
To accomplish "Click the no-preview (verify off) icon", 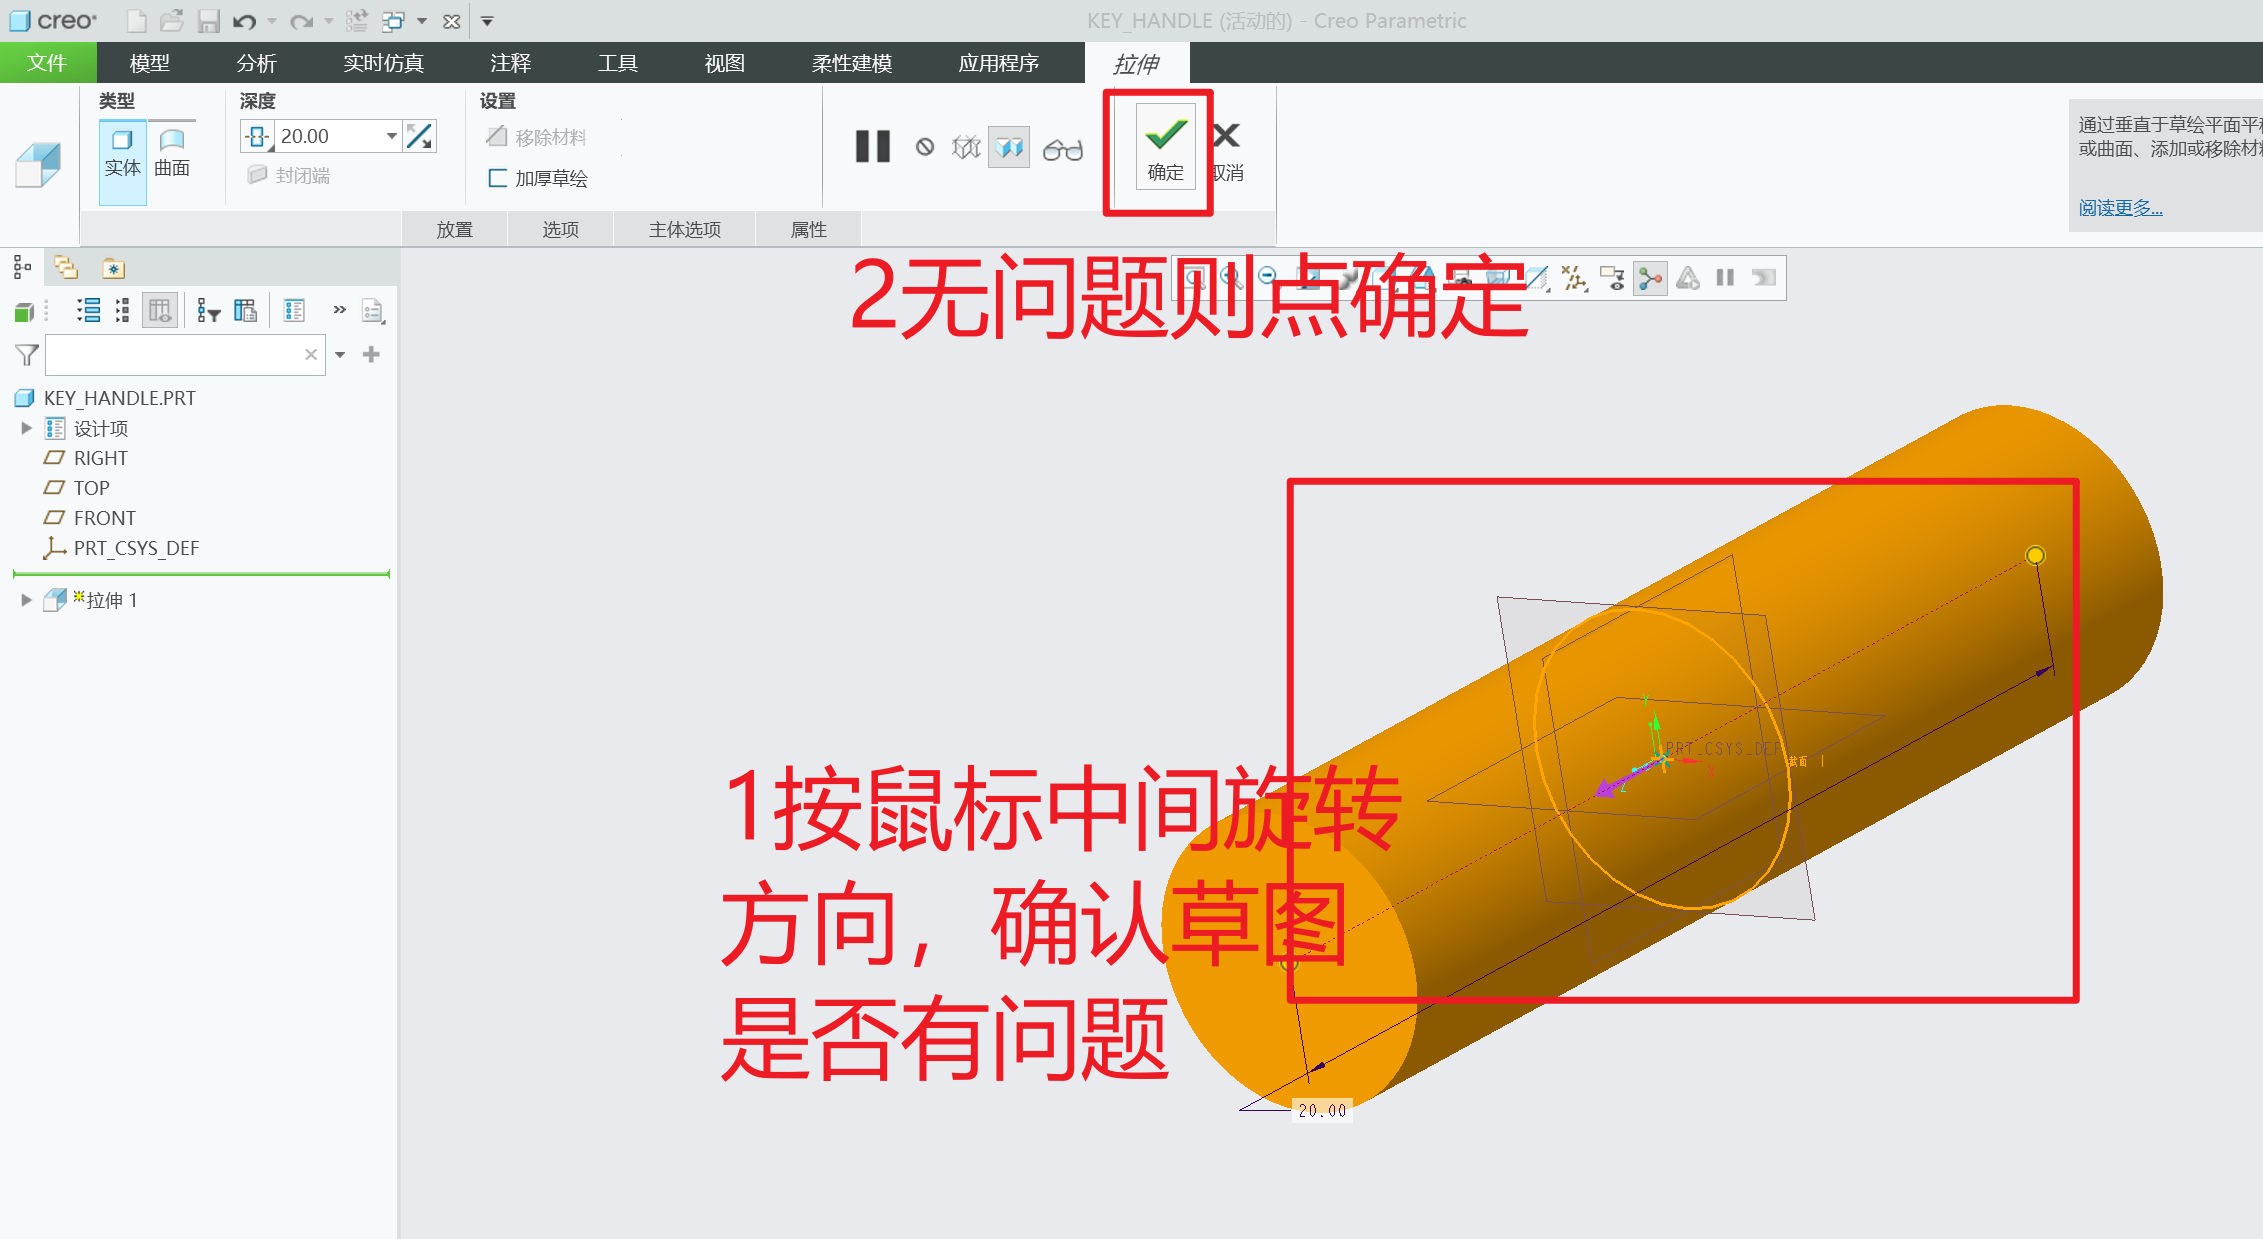I will pos(925,146).
